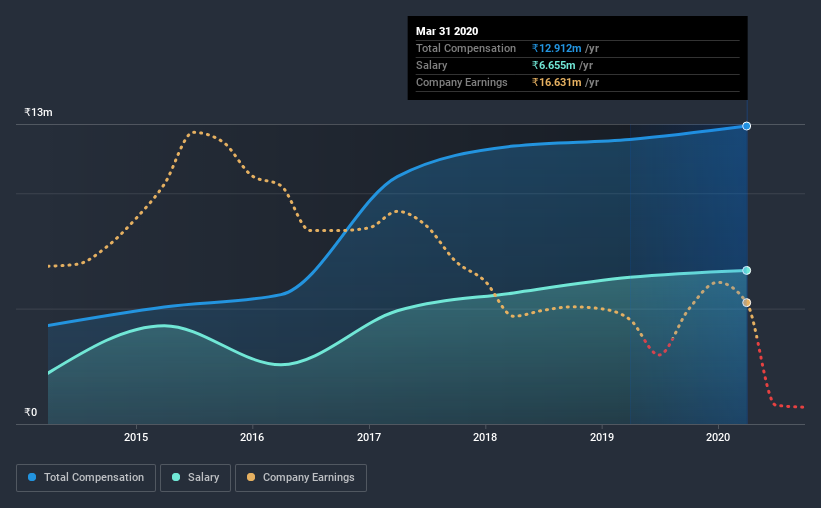Click the Mar 31 2020 tooltip date
The height and width of the screenshot is (508, 821).
click(447, 31)
